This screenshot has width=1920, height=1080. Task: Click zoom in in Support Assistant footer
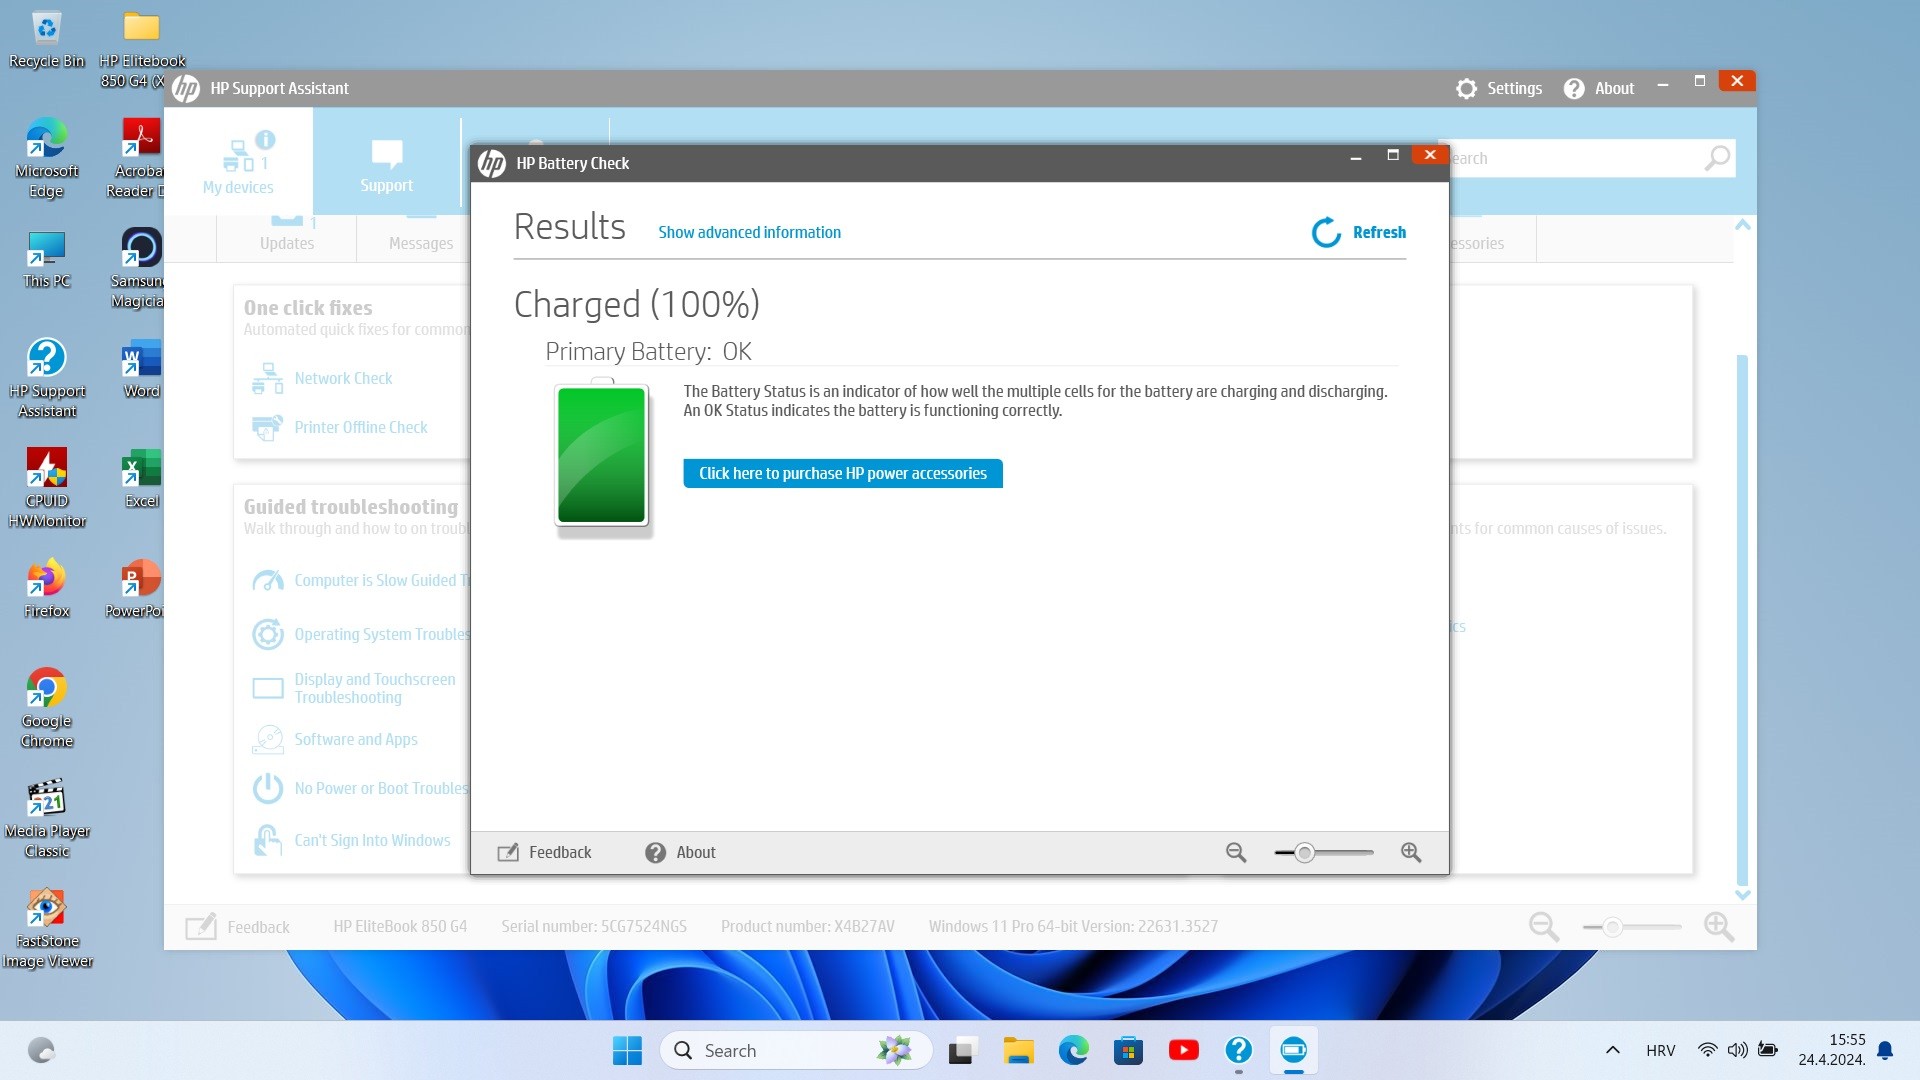pyautogui.click(x=1719, y=926)
